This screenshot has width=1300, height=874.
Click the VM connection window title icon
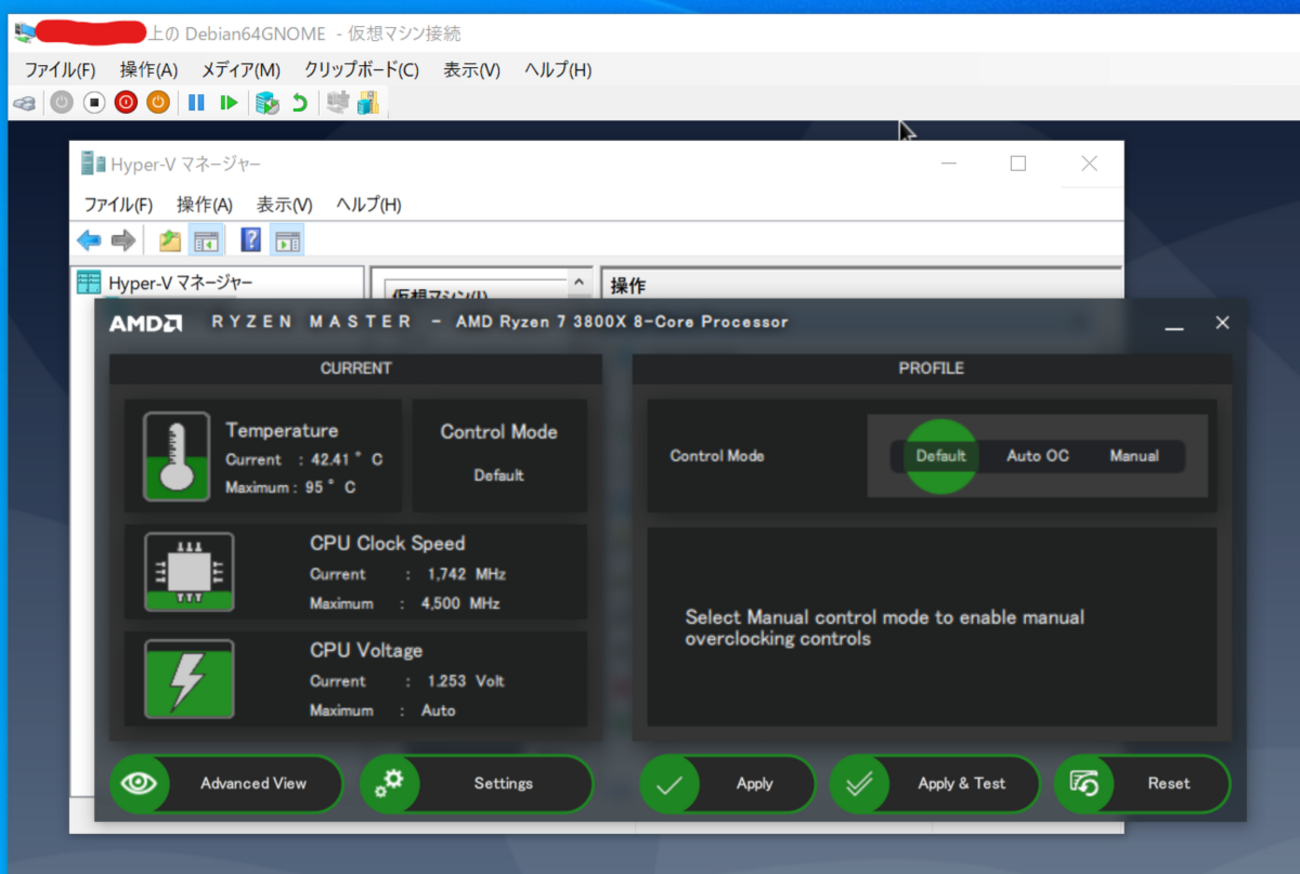coord(25,33)
